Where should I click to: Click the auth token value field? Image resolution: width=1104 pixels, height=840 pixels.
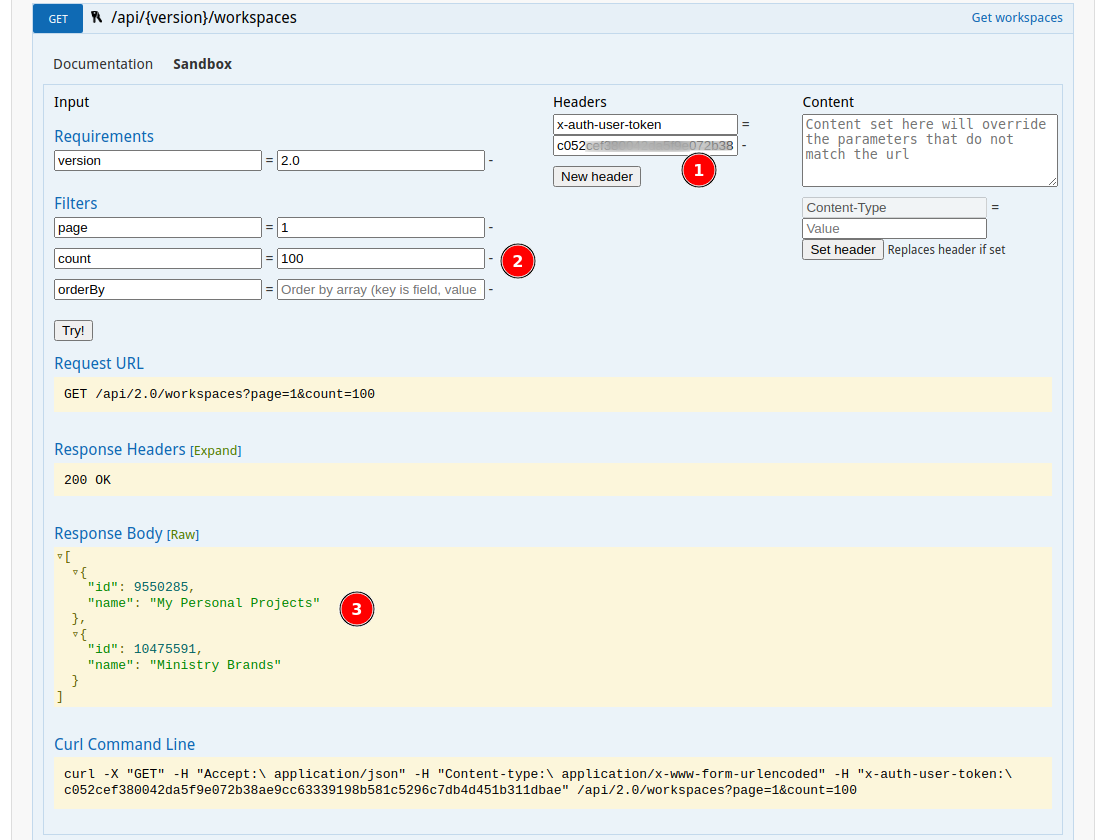click(x=645, y=146)
